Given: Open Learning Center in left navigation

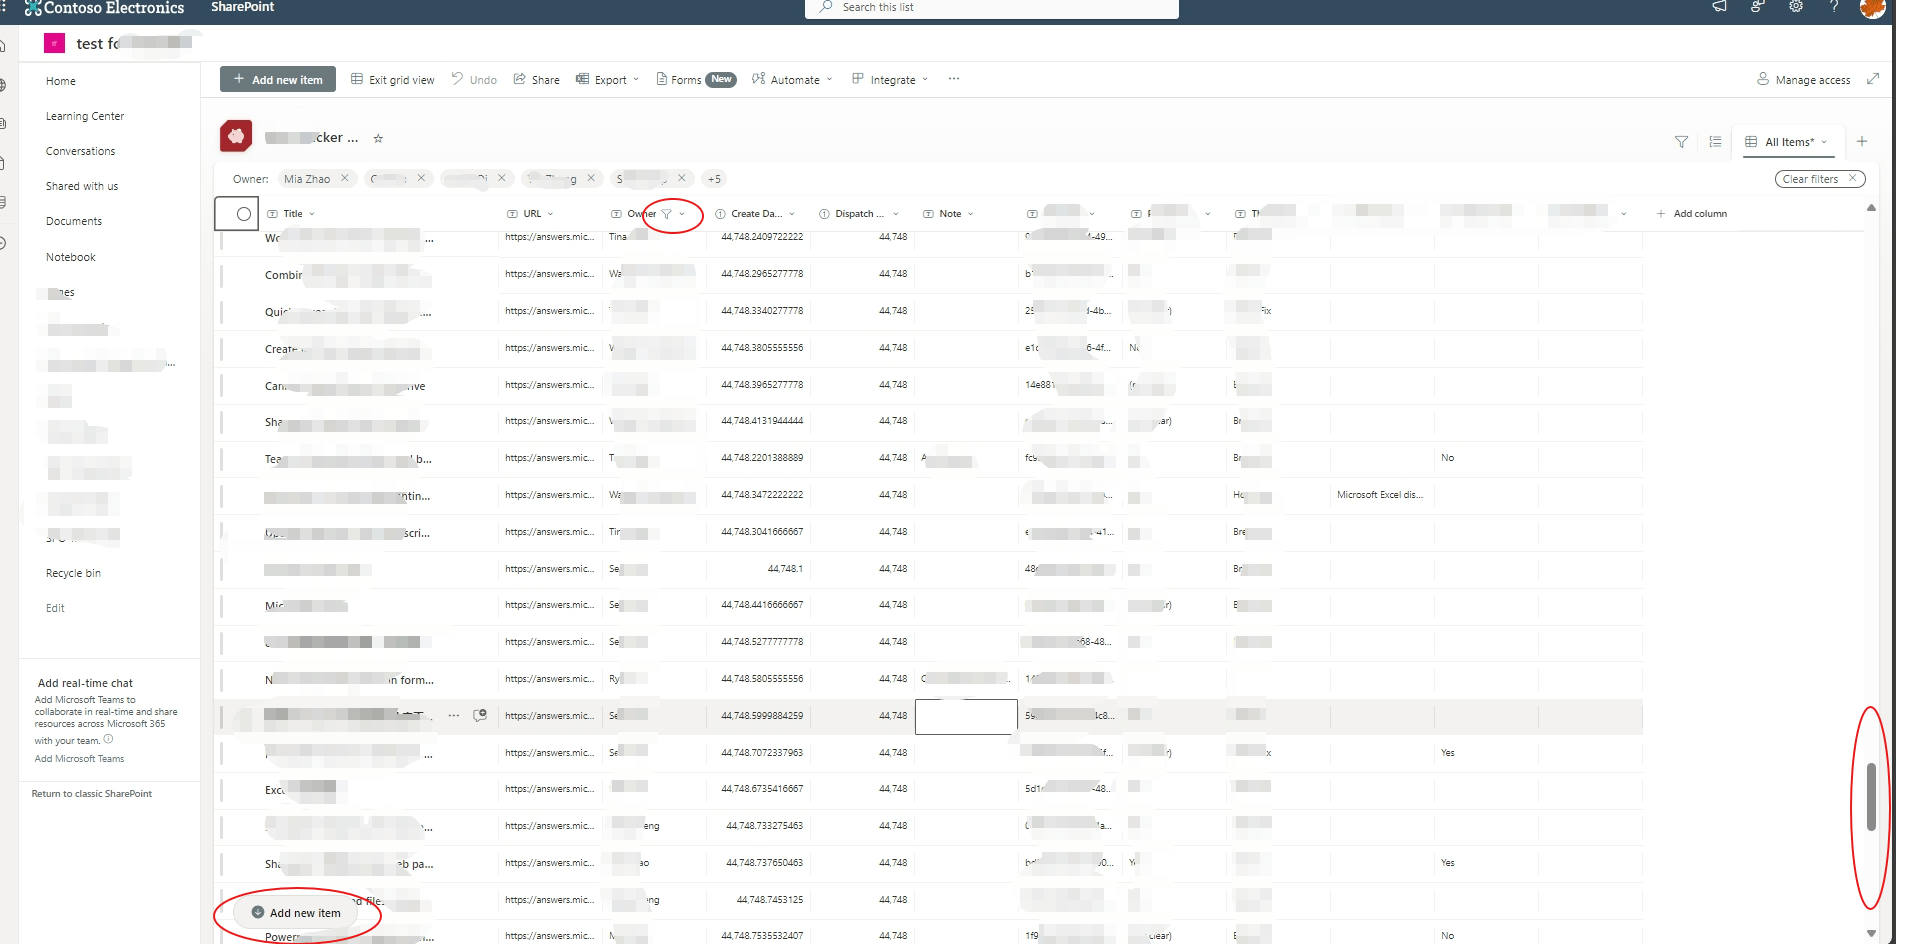Looking at the screenshot, I should coord(85,116).
